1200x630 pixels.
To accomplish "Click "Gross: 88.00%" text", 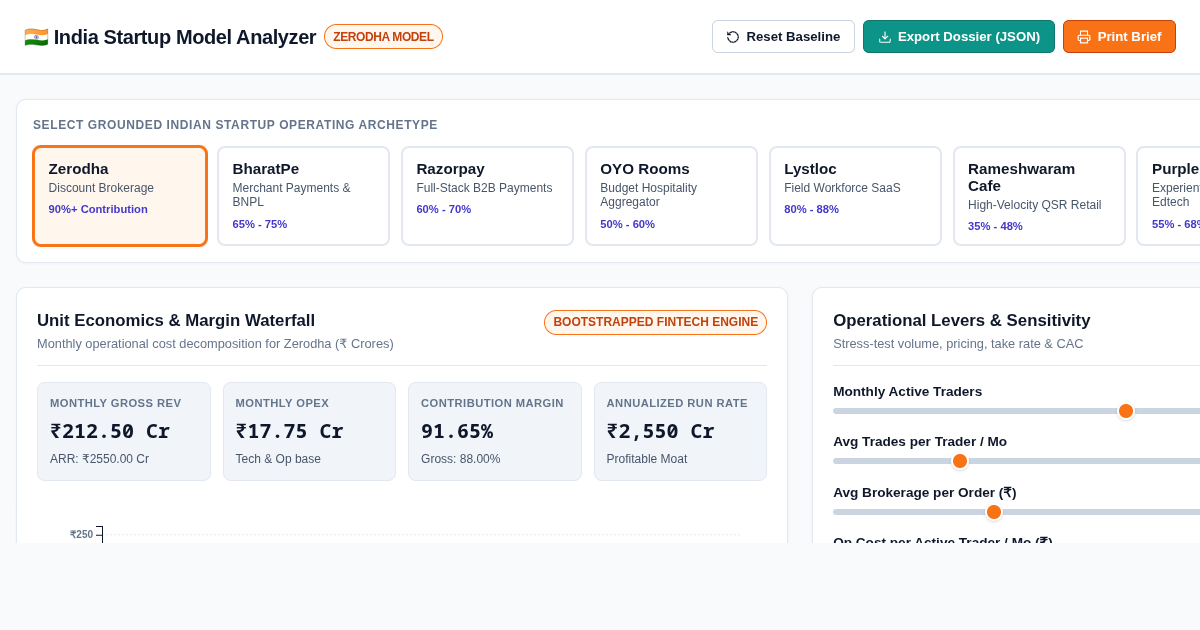I will 461,459.
